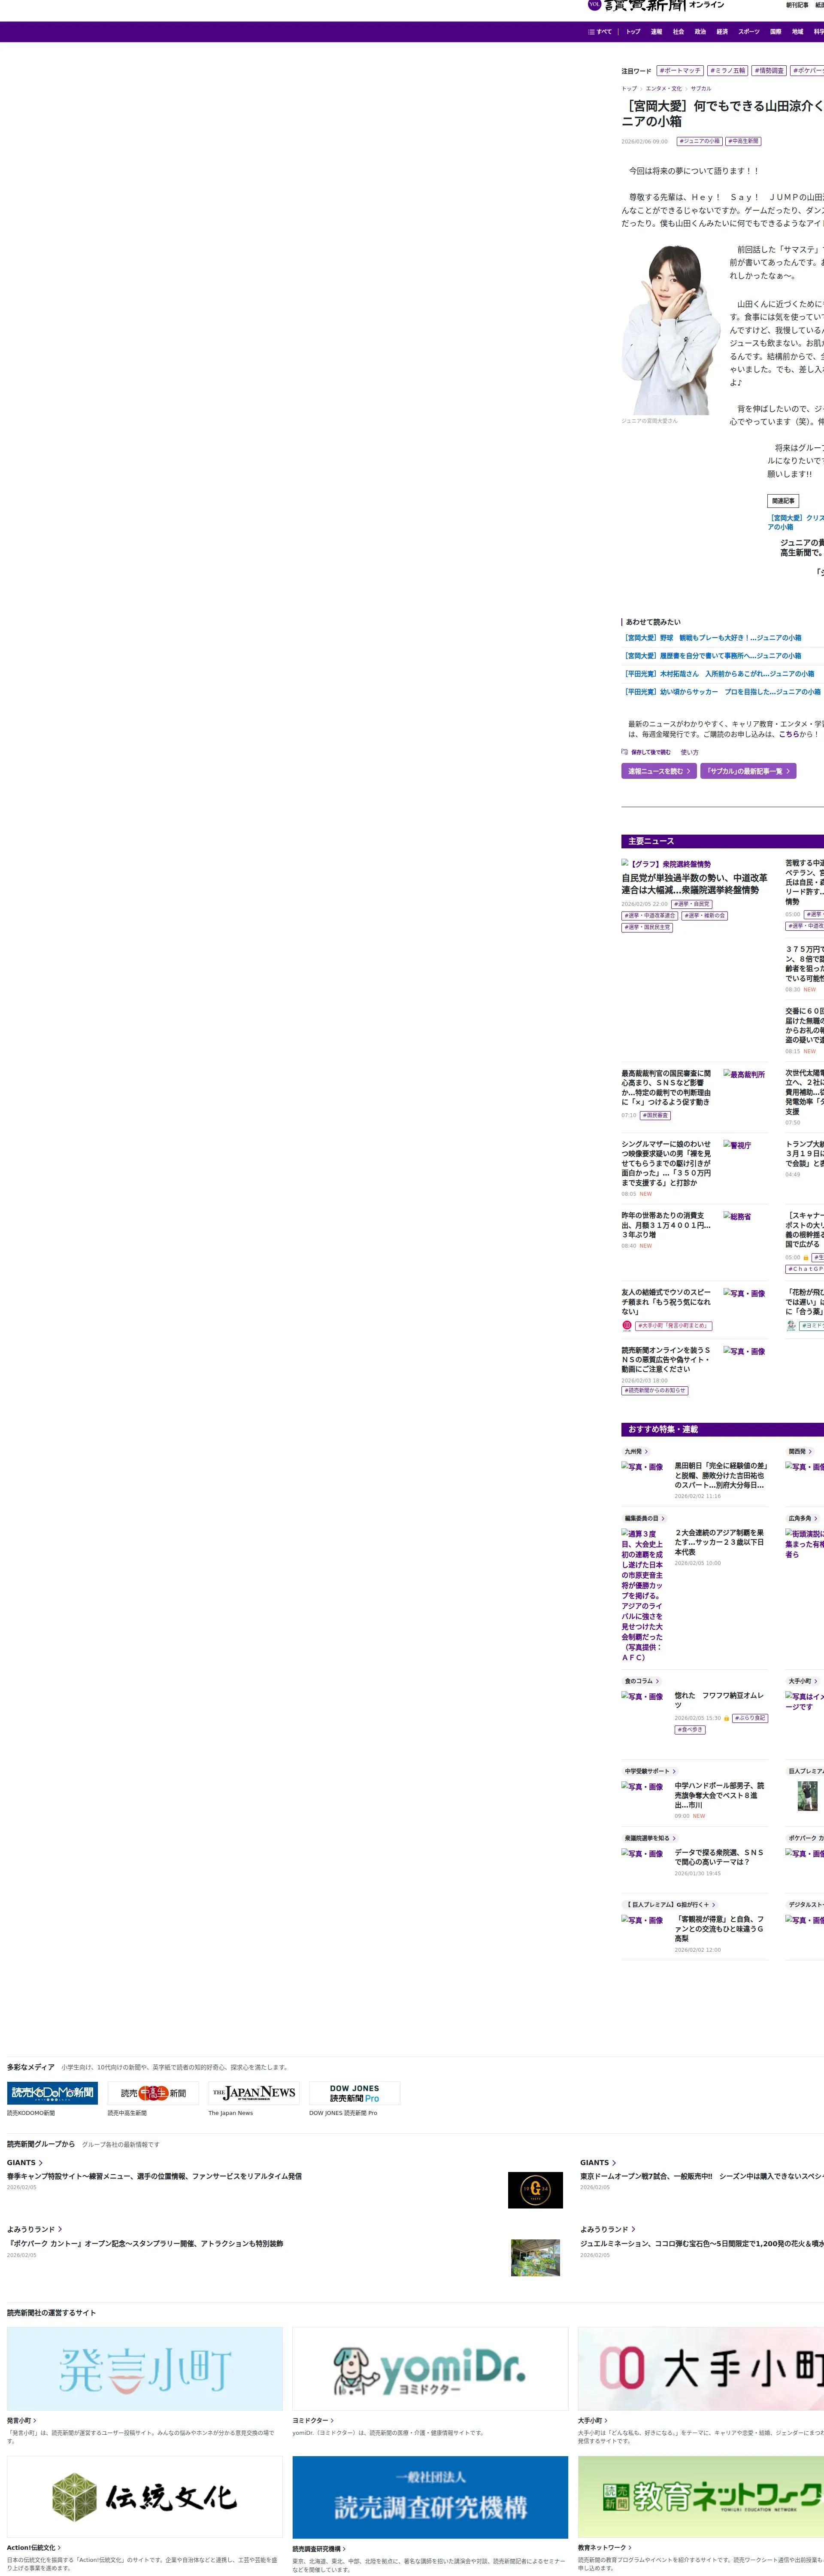The width and height of the screenshot is (824, 2576).
Task: Expand the 編集委員の目 section chevron
Action: (663, 1518)
